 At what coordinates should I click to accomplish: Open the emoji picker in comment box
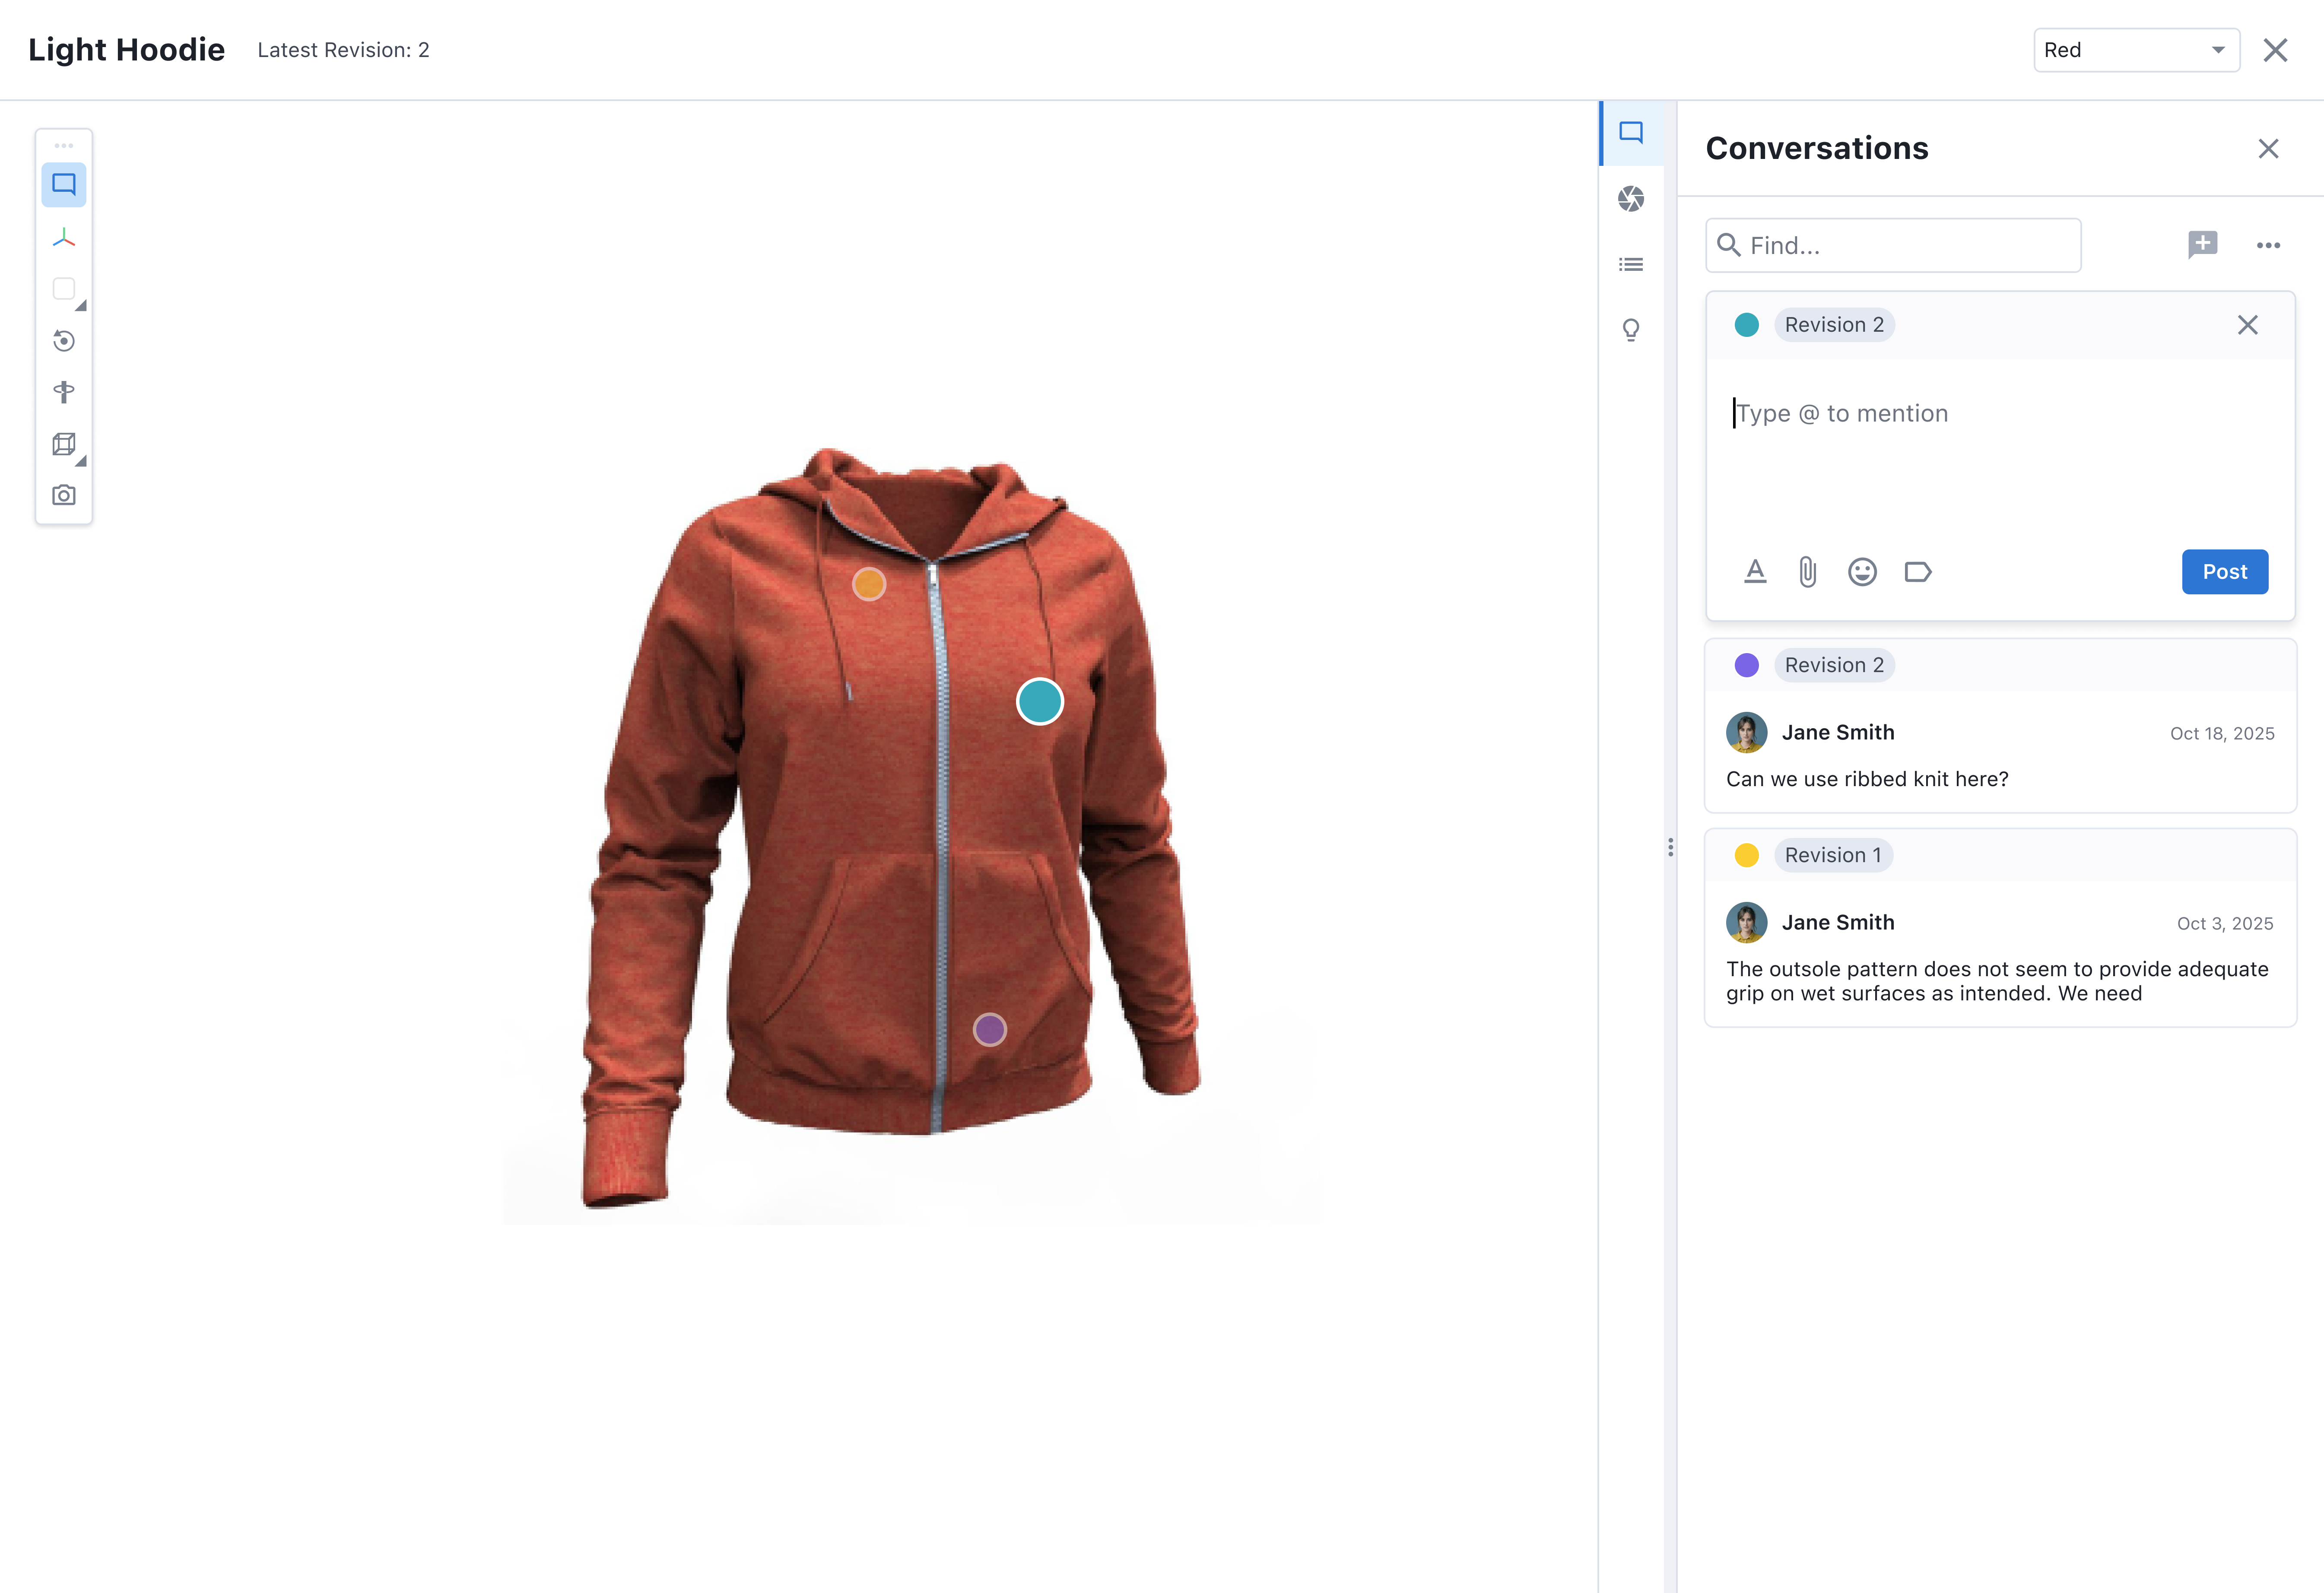(1862, 572)
